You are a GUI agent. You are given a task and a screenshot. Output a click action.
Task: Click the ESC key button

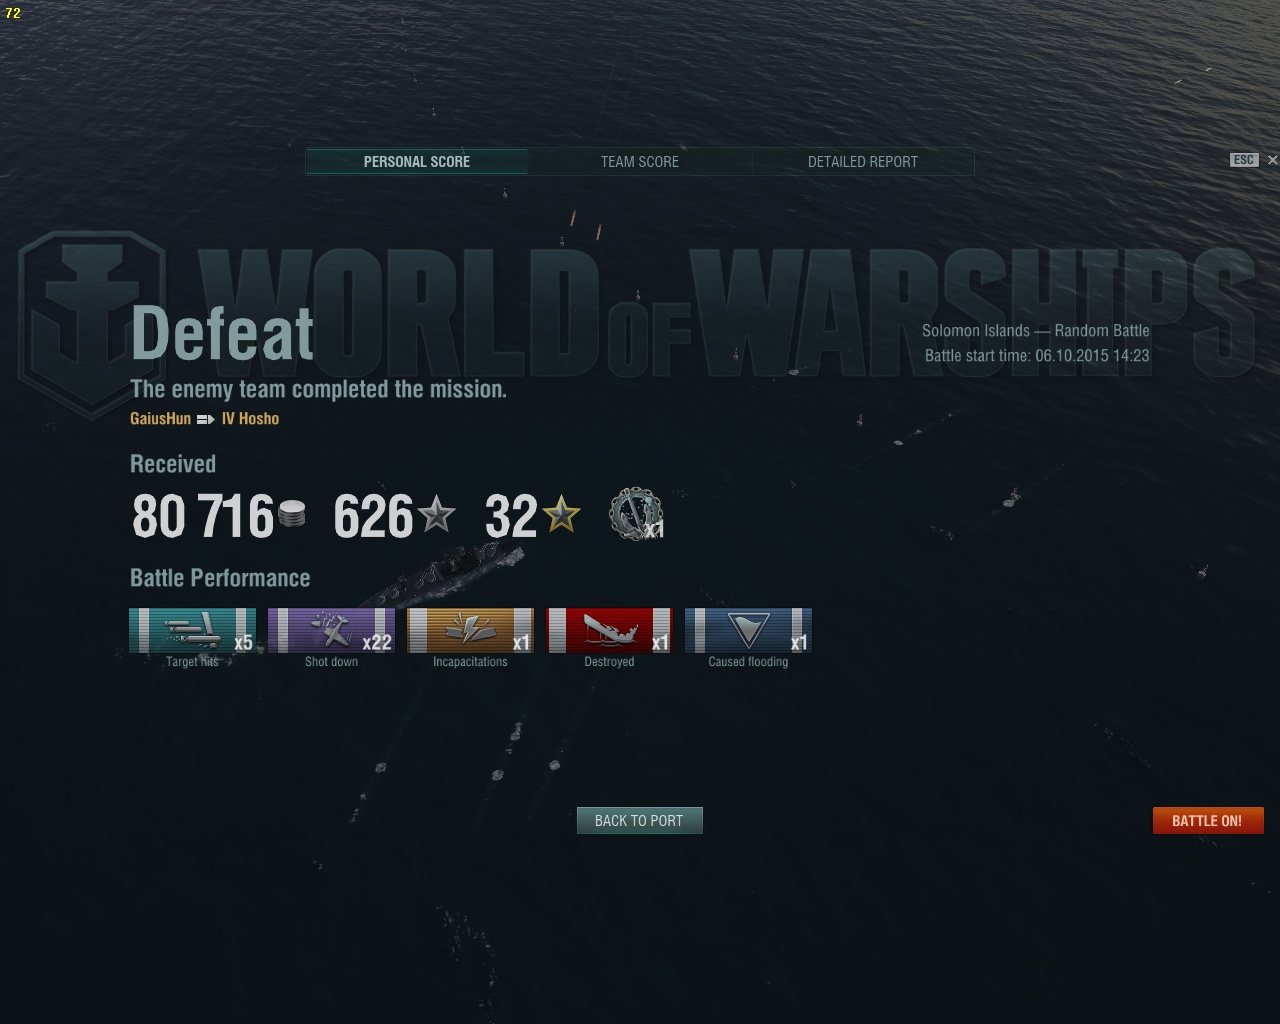point(1244,160)
